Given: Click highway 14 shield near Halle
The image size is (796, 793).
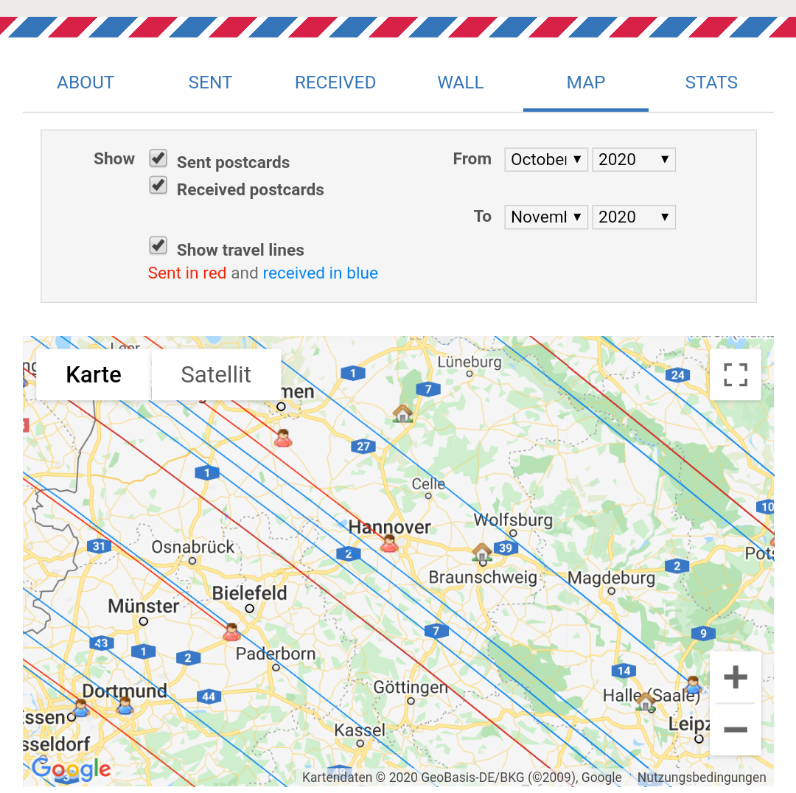Looking at the screenshot, I should tap(624, 671).
